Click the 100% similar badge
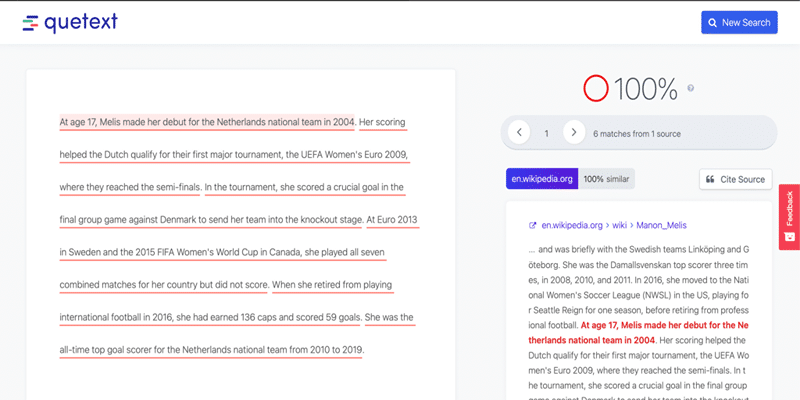This screenshot has height=400, width=800. click(x=607, y=179)
